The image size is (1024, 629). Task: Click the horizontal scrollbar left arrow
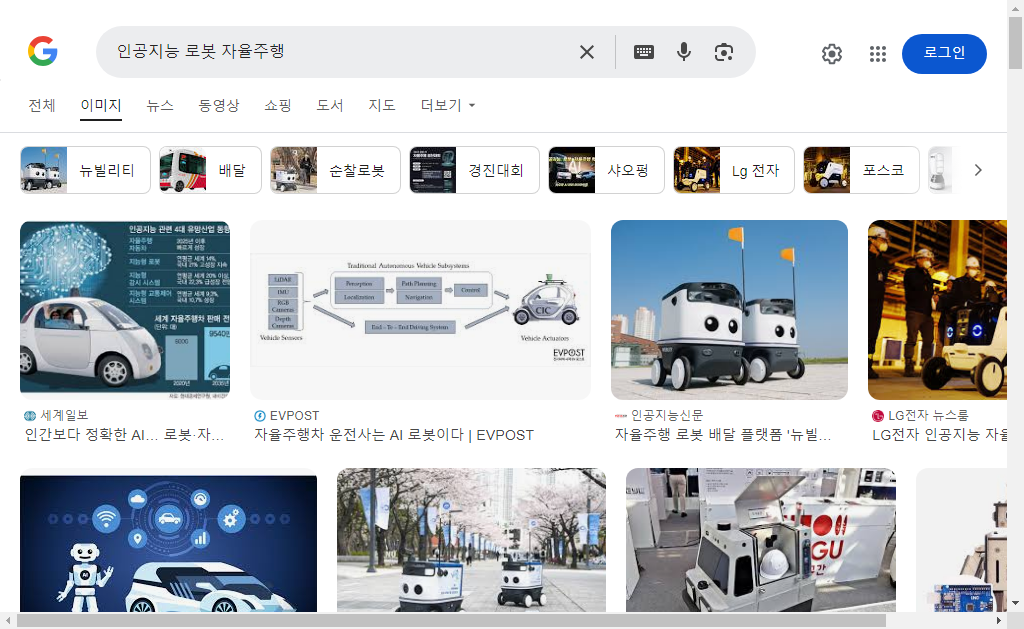pos(8,621)
